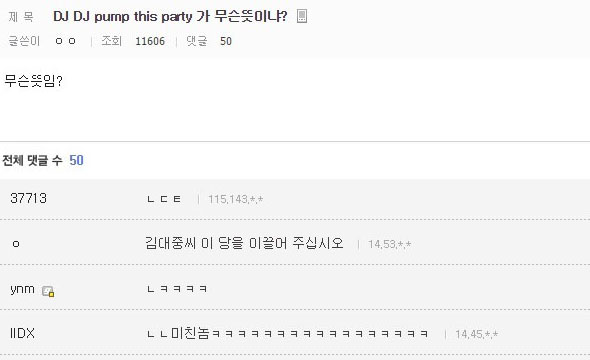Image resolution: width=590 pixels, height=360 pixels.
Task: Click the ㄴㄷㅌ comment text
Action: [x=164, y=199]
